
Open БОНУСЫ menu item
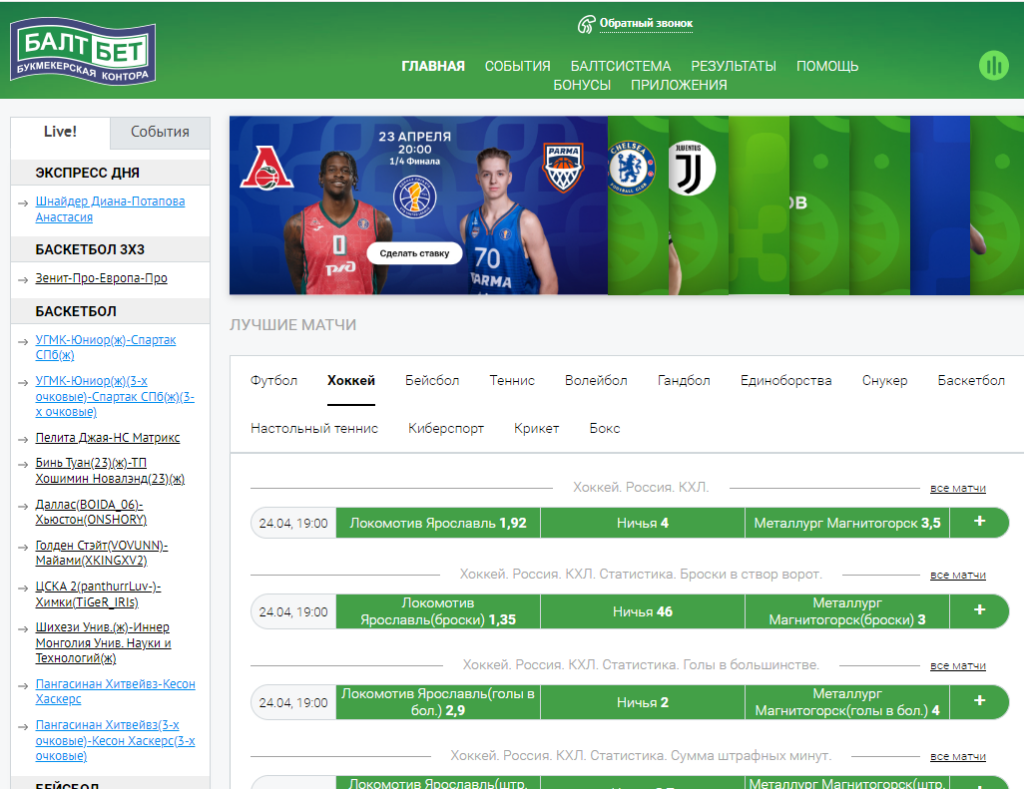click(582, 85)
